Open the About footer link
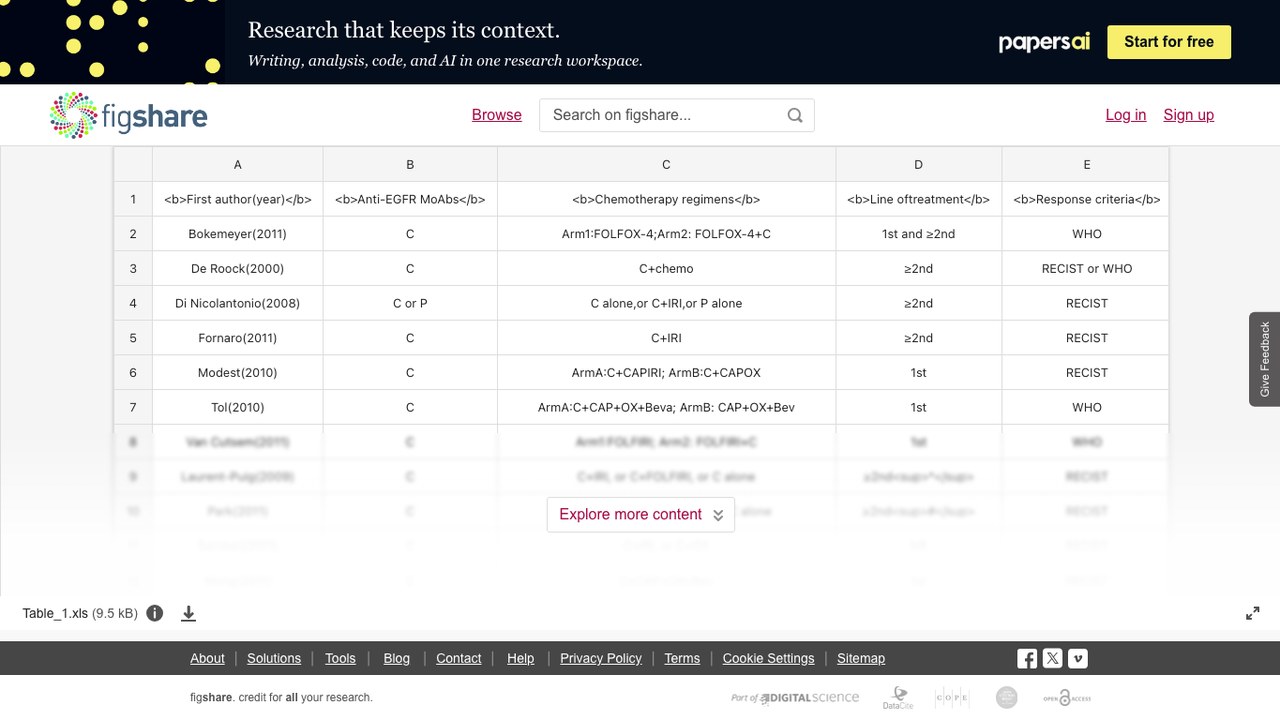The image size is (1280, 720). click(207, 658)
